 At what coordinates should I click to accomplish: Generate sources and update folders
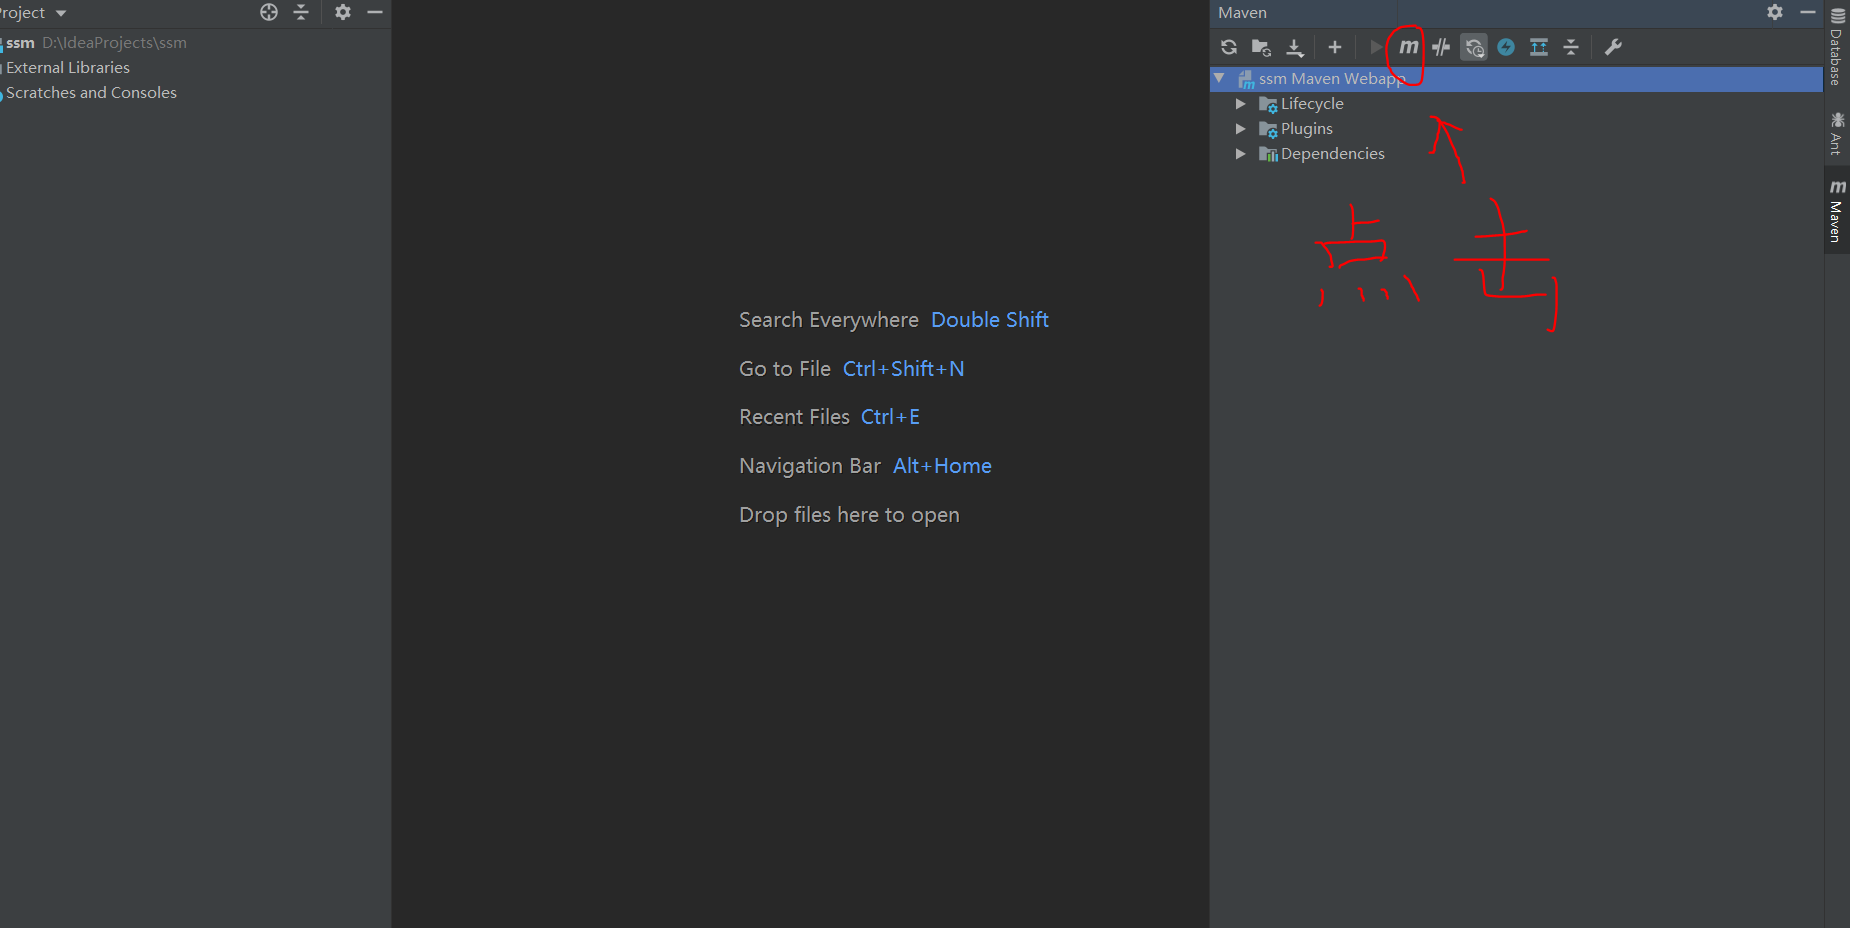pos(1261,47)
